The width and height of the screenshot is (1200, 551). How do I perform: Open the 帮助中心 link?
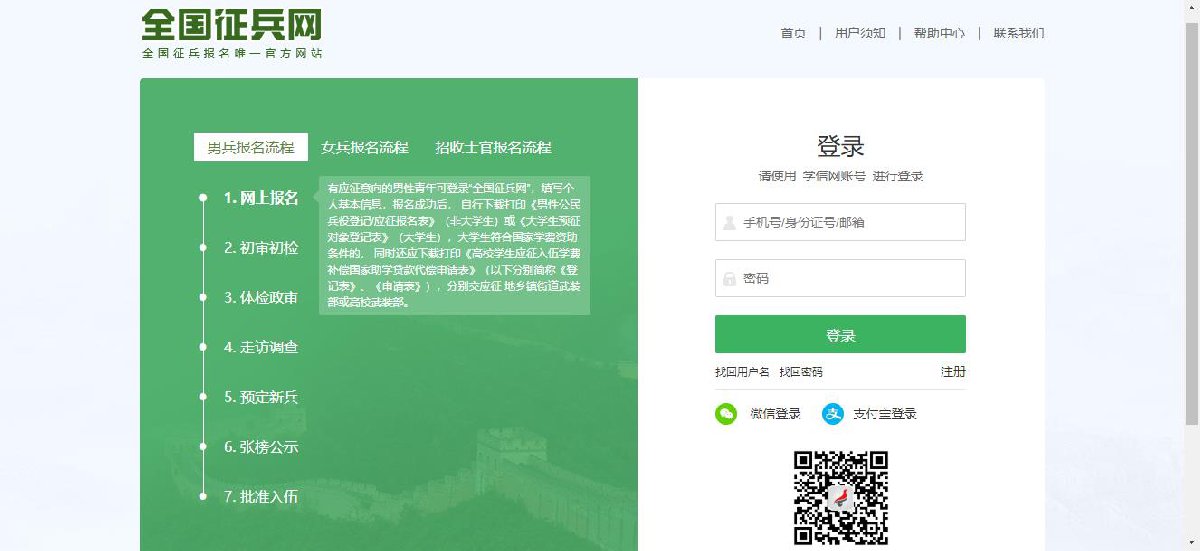pyautogui.click(x=939, y=33)
